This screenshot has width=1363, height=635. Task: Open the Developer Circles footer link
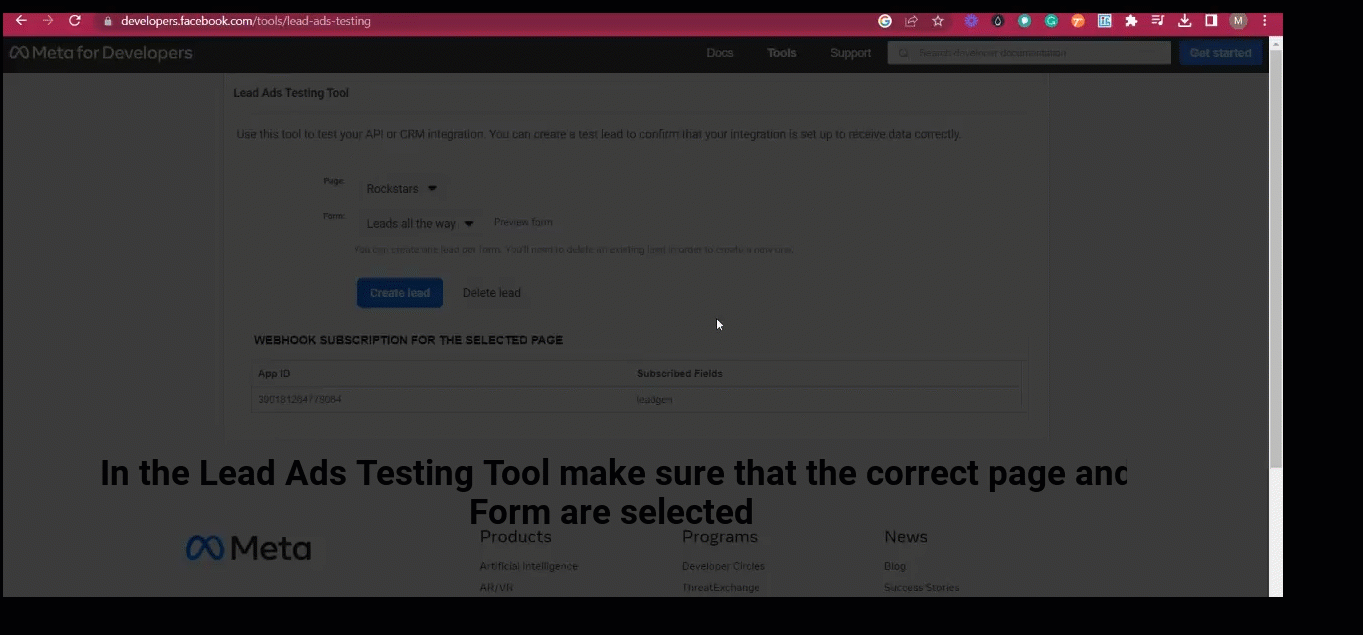click(723, 566)
